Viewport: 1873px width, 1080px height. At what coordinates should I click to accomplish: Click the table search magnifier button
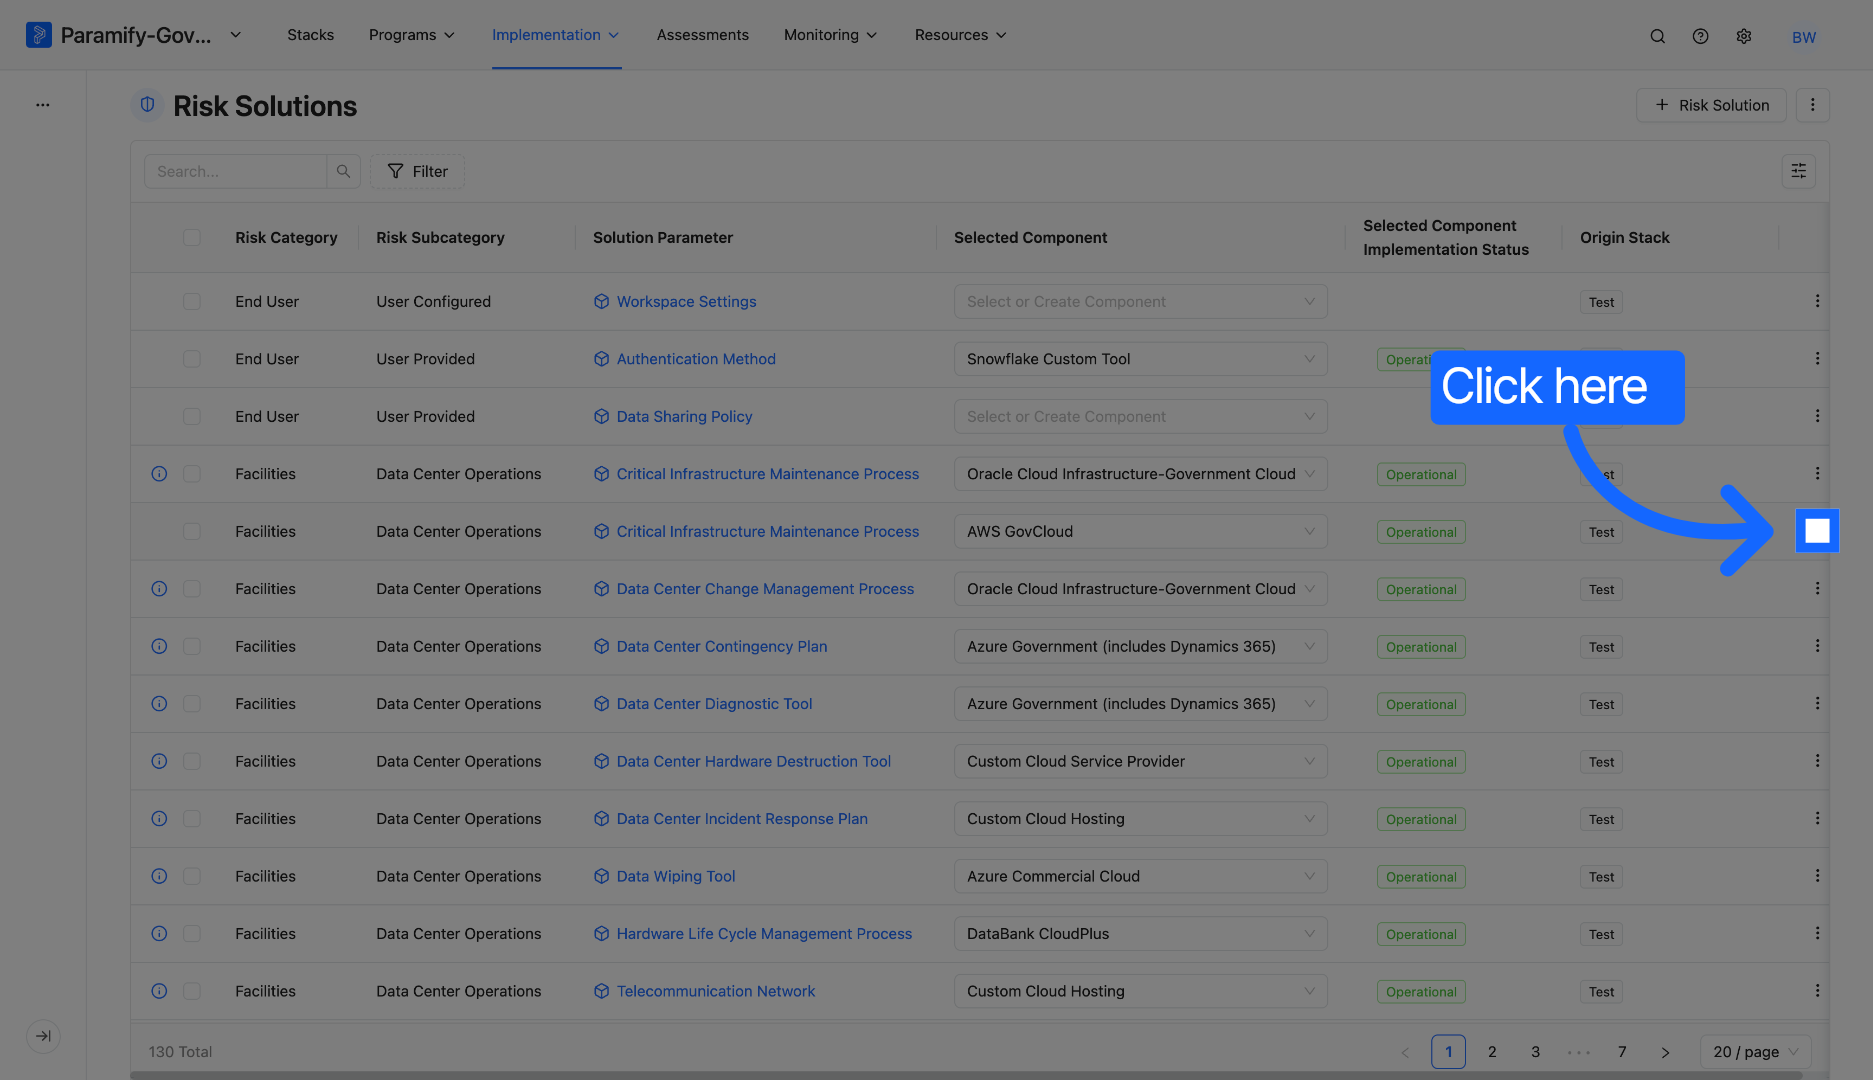click(343, 171)
